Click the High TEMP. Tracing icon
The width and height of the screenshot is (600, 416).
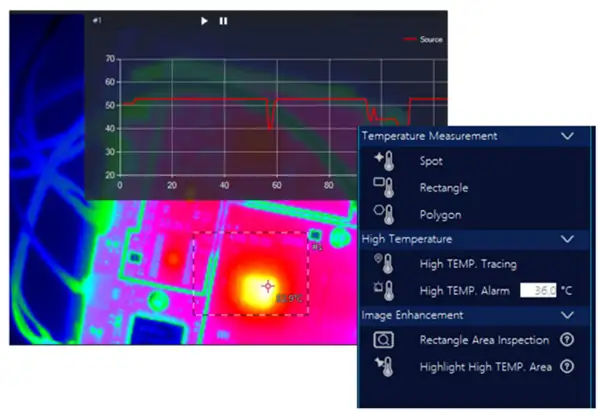(384, 264)
